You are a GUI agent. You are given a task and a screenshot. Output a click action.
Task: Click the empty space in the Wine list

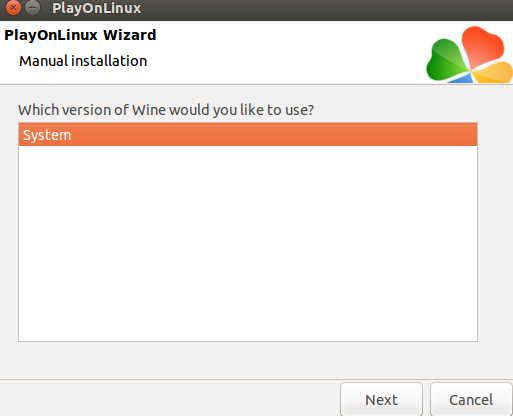click(x=248, y=243)
